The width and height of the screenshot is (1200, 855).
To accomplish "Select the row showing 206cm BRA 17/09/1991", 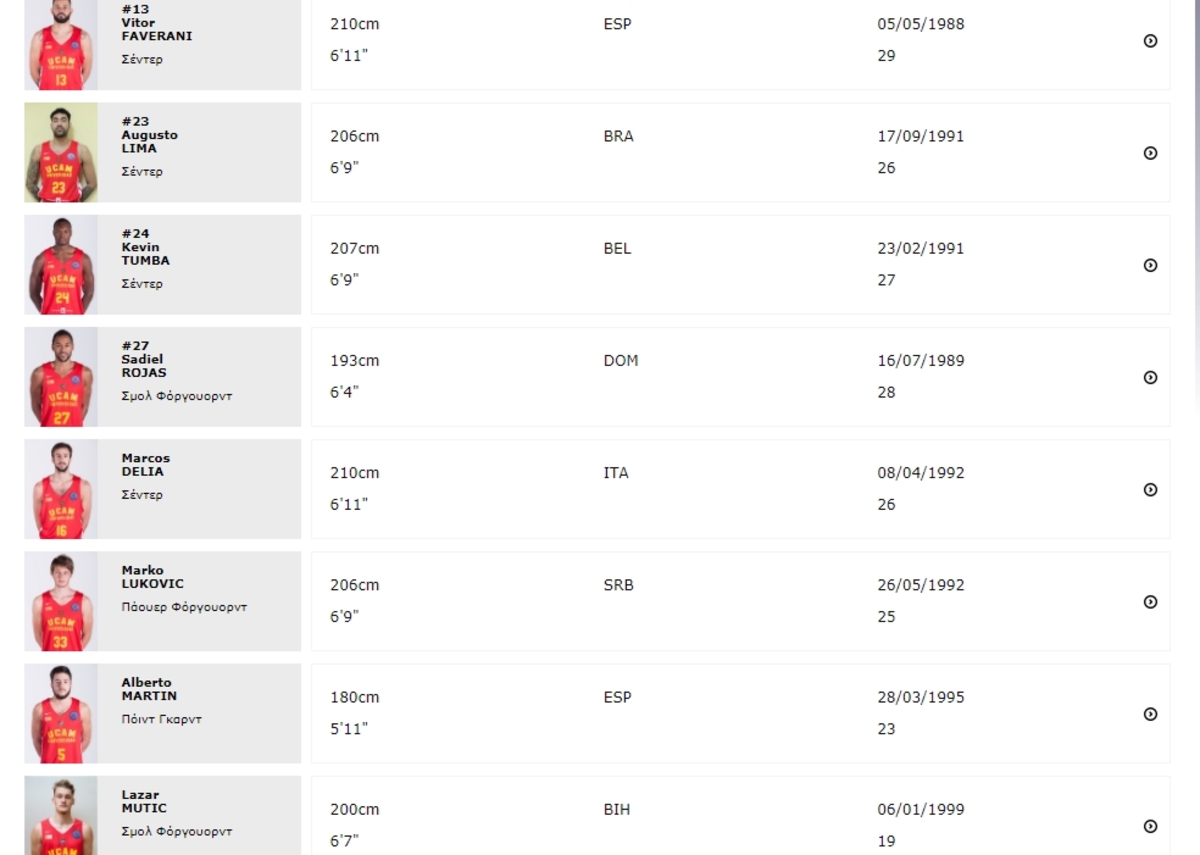I will point(741,152).
